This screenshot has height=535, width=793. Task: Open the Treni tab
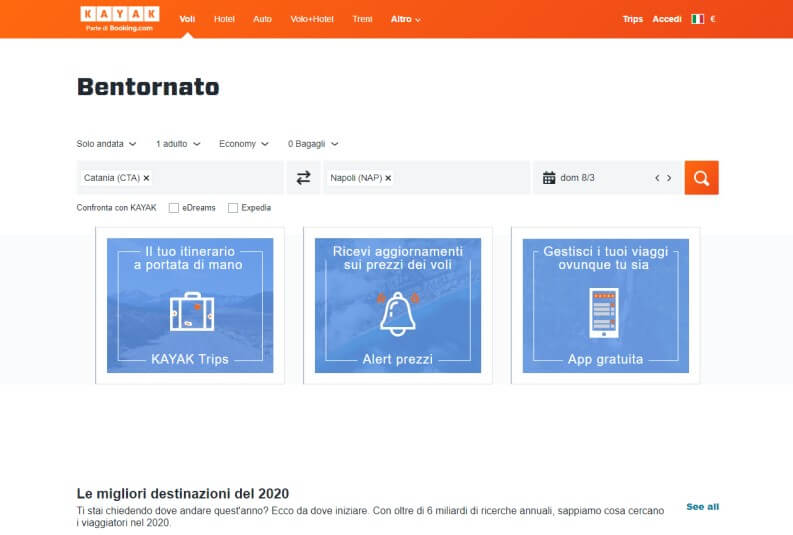362,19
